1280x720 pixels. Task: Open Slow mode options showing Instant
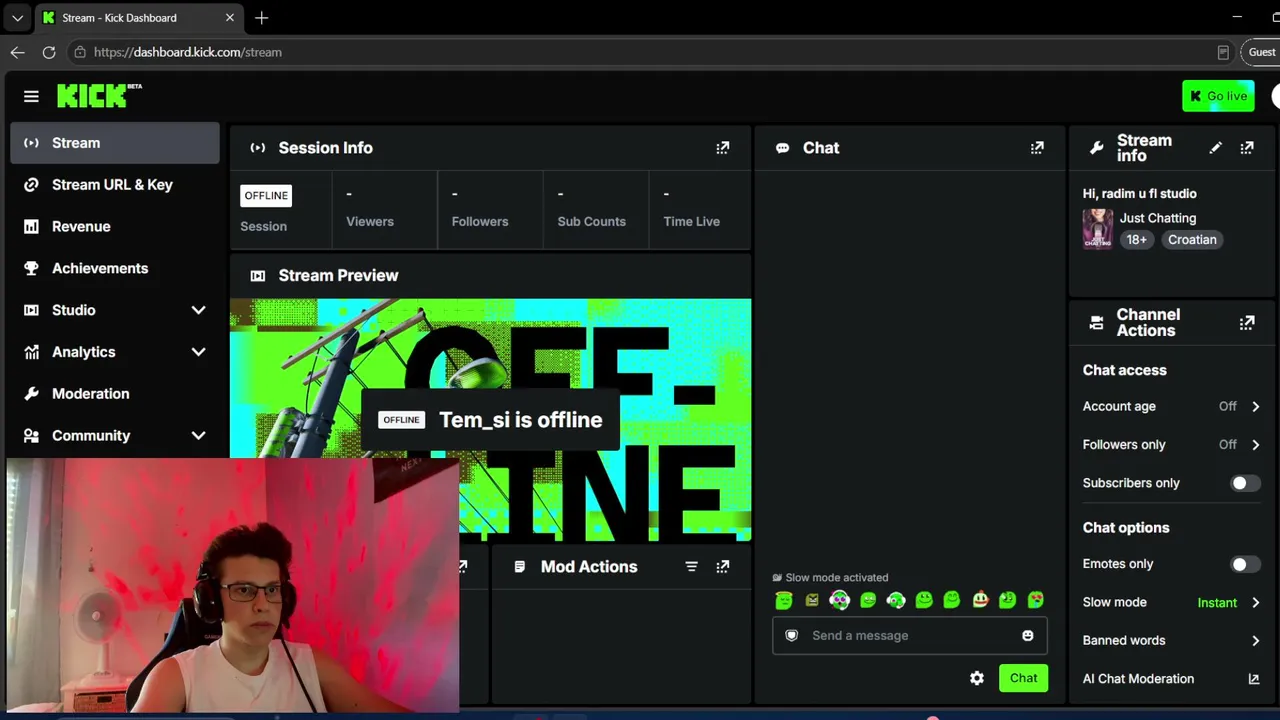tap(1171, 603)
